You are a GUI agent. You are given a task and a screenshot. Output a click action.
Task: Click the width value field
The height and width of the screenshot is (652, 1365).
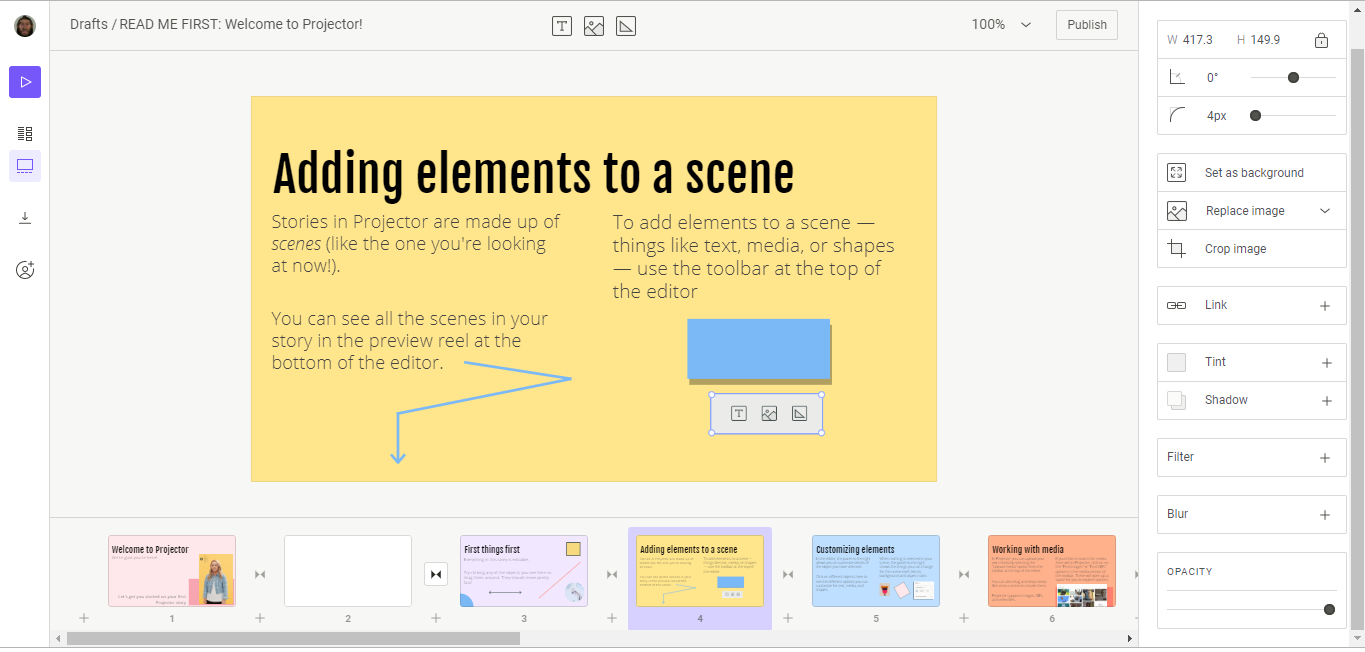point(1198,40)
